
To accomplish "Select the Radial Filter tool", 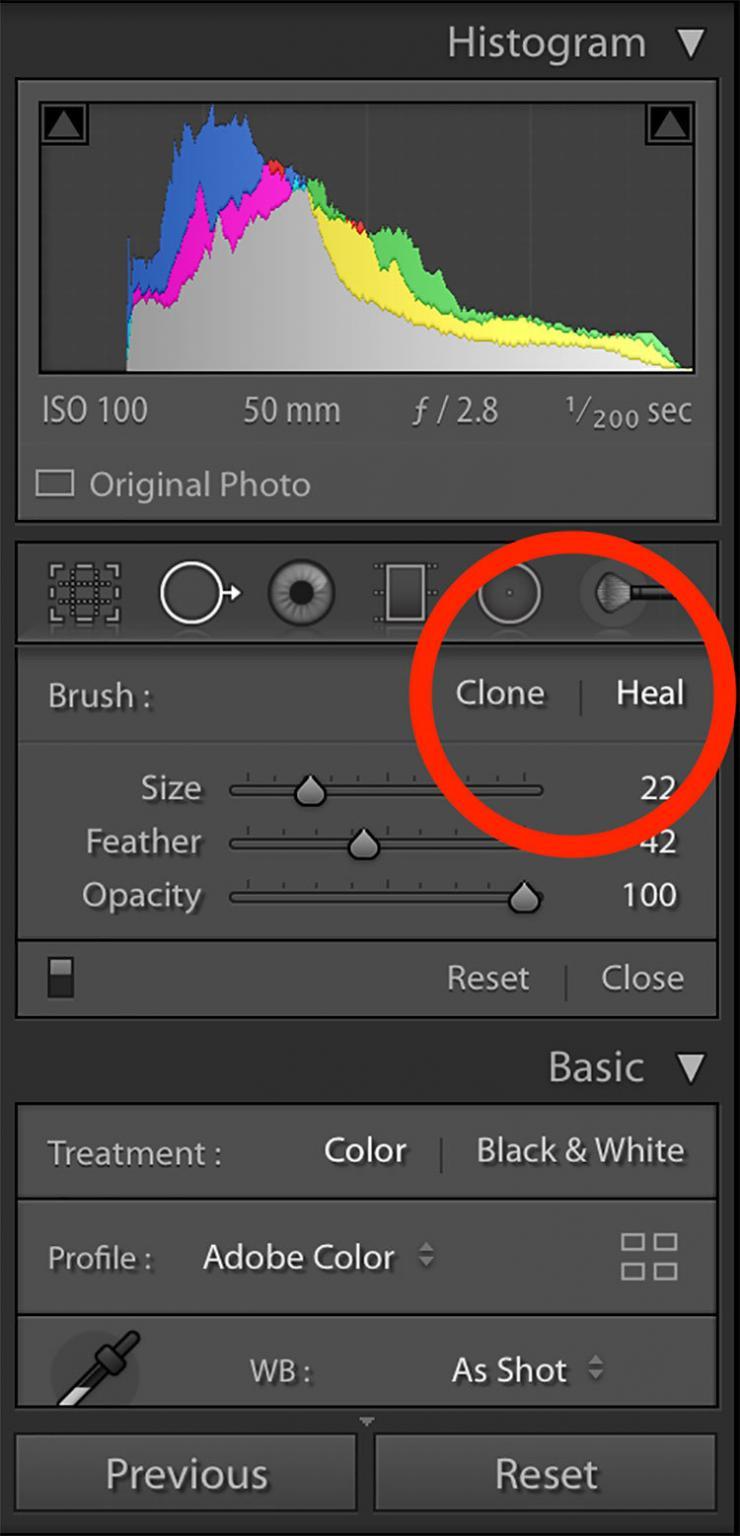I will 510,592.
